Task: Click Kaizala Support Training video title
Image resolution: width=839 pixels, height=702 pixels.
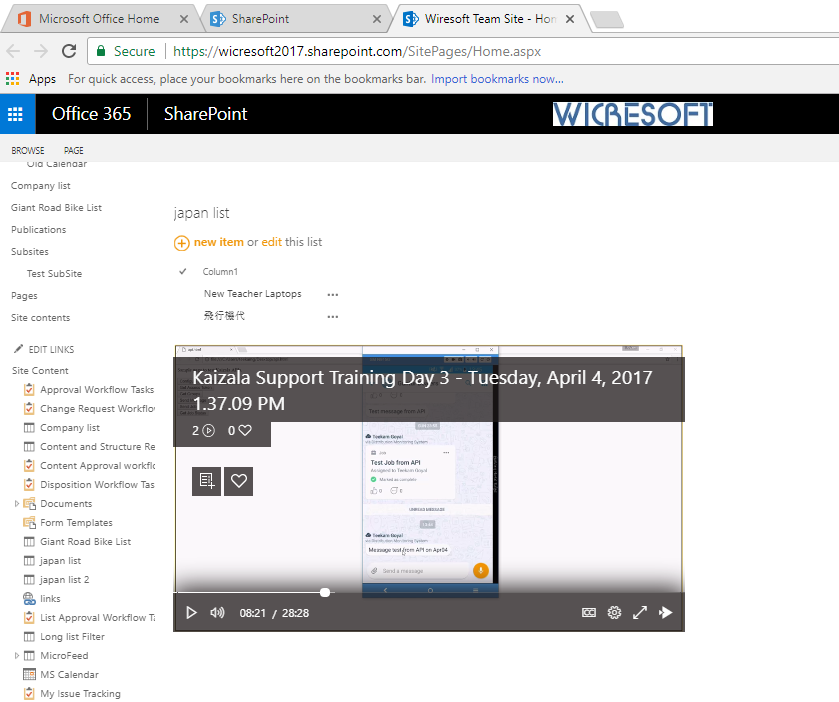Action: (422, 390)
